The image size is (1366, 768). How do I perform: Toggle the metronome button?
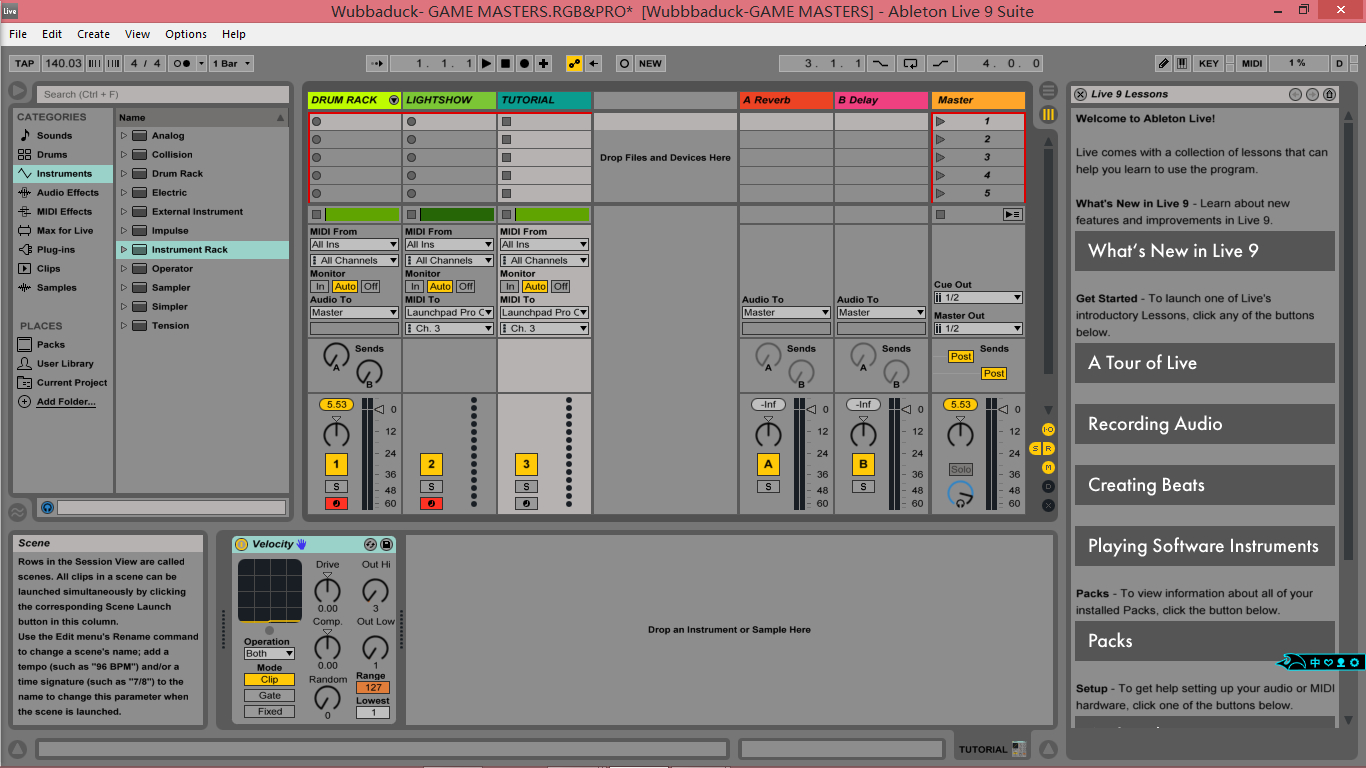point(182,63)
